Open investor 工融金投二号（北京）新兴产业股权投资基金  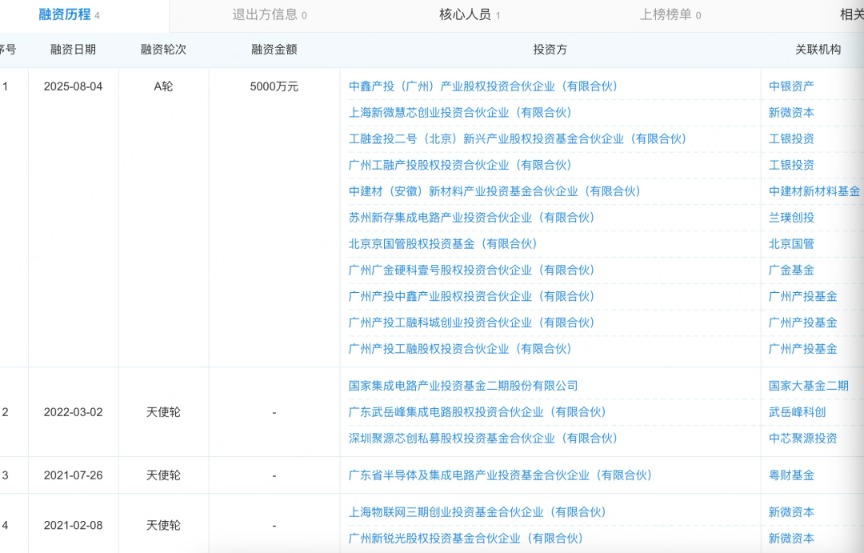pos(517,139)
